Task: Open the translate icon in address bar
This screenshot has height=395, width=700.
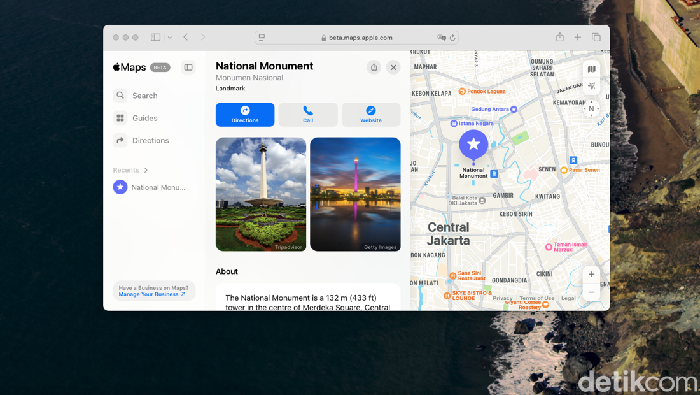Action: 442,37
